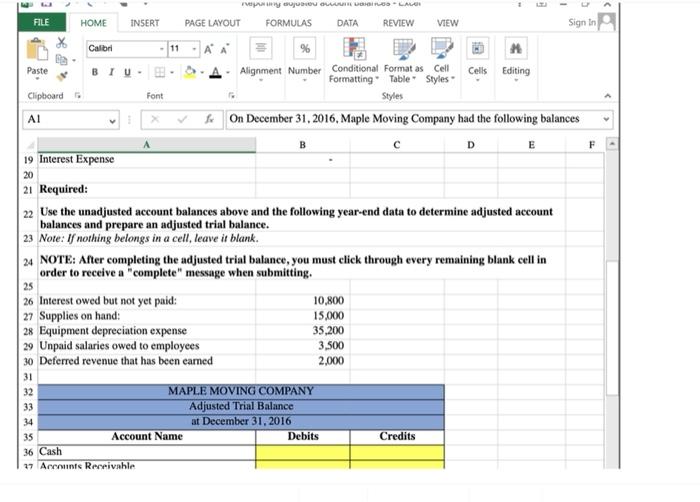Open the FILE tab
This screenshot has width=700, height=502.
point(42,22)
